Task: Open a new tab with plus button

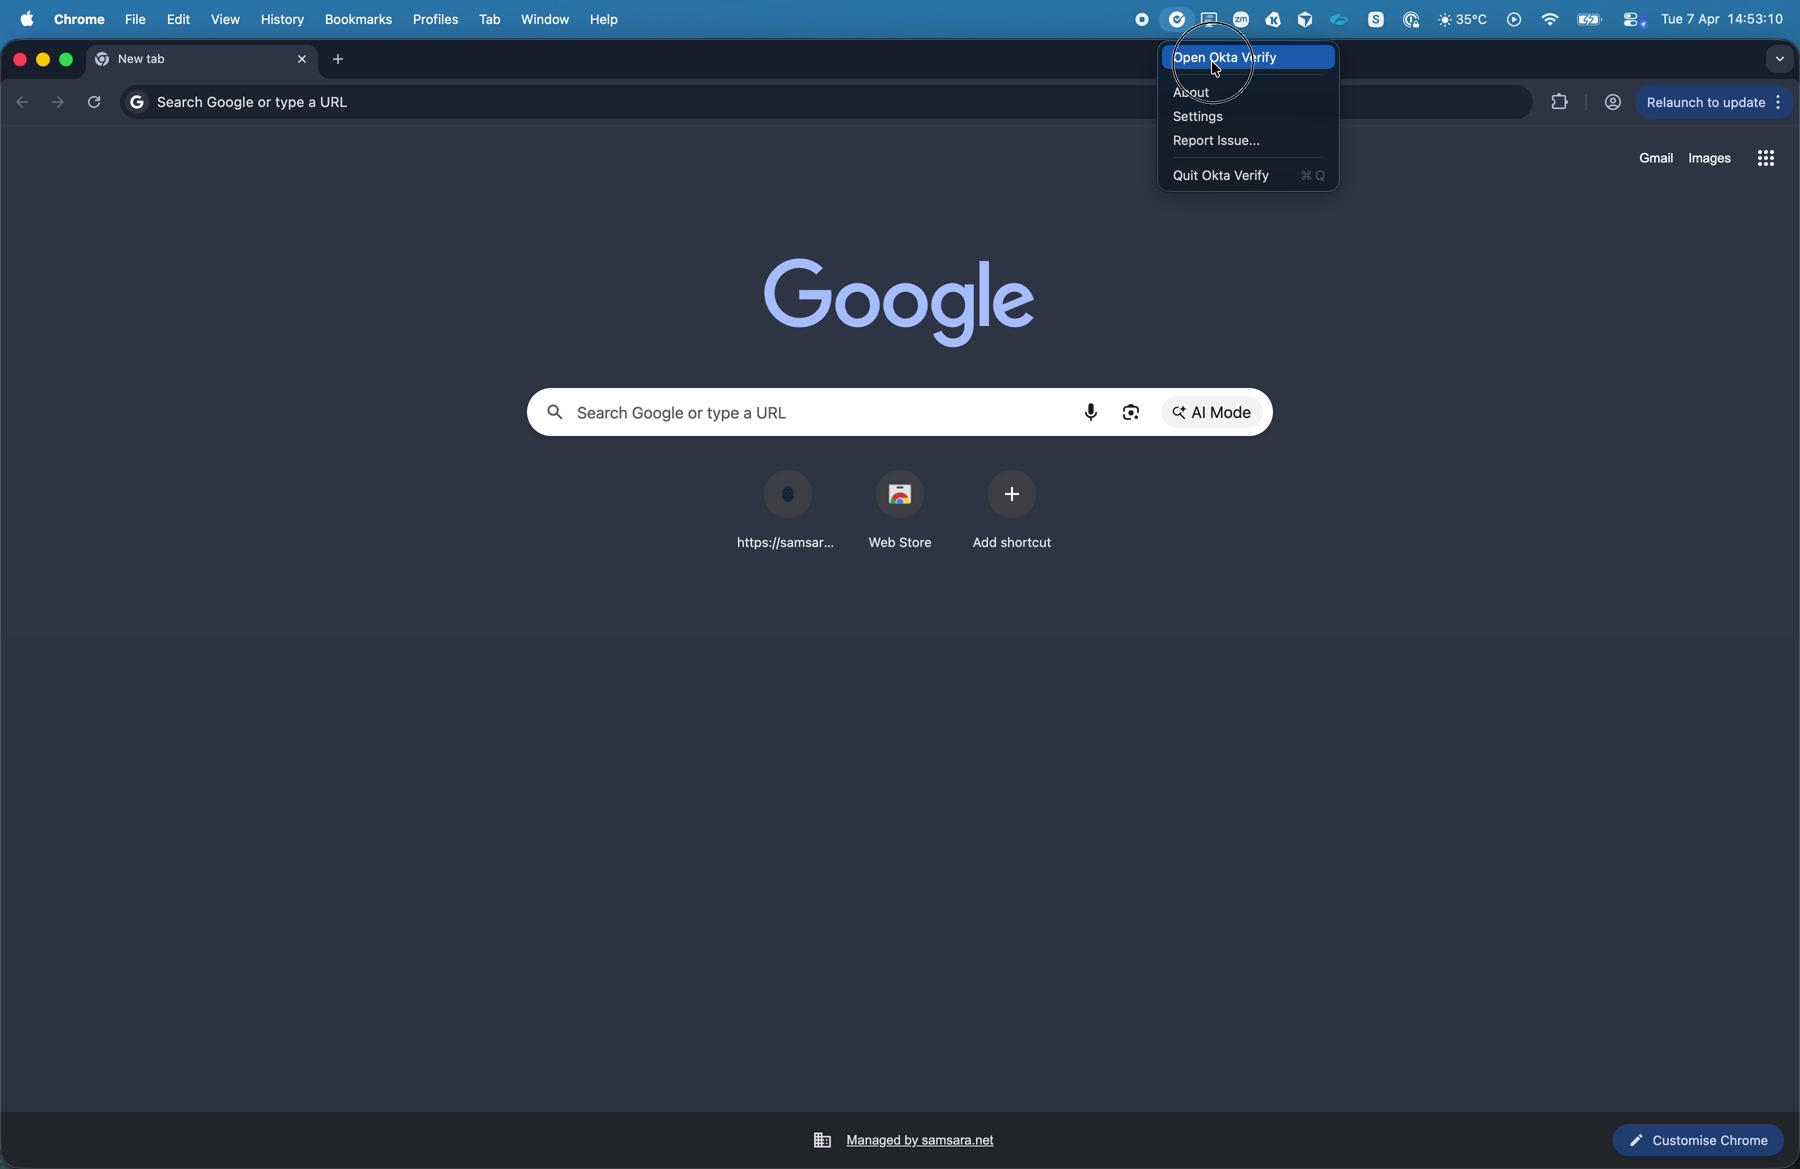Action: 338,59
